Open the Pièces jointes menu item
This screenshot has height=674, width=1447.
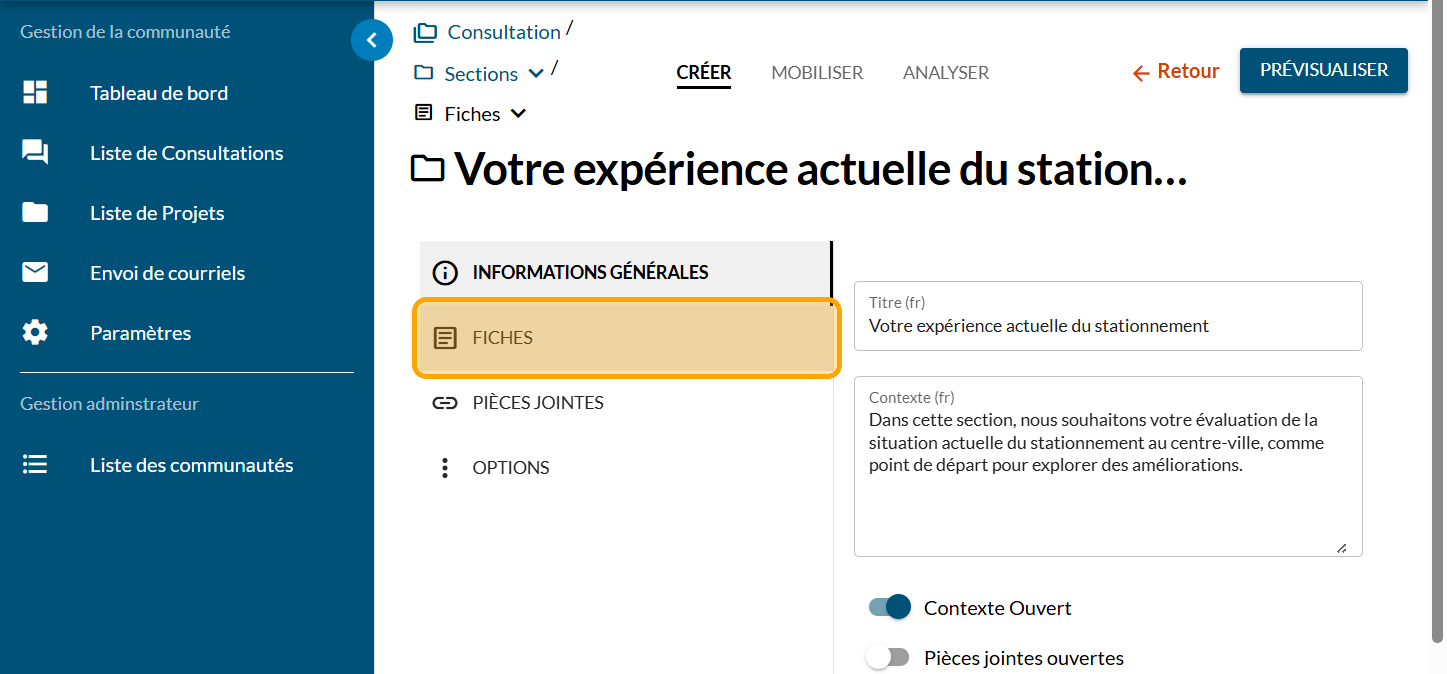click(x=538, y=403)
